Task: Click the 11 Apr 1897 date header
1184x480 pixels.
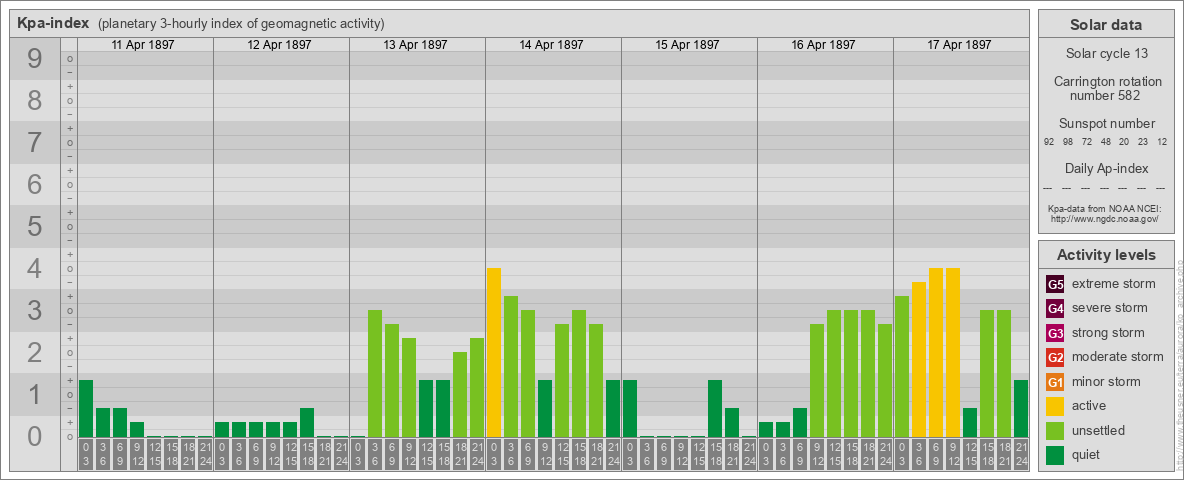Action: pyautogui.click(x=145, y=45)
